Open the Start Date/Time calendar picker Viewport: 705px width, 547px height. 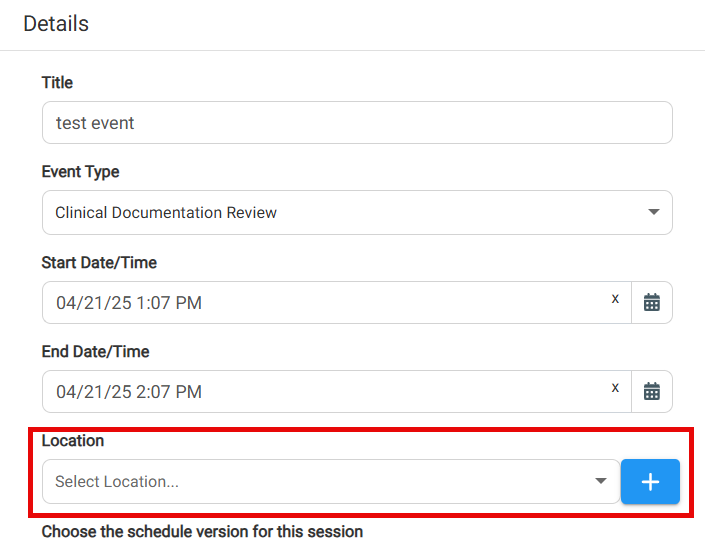[651, 302]
